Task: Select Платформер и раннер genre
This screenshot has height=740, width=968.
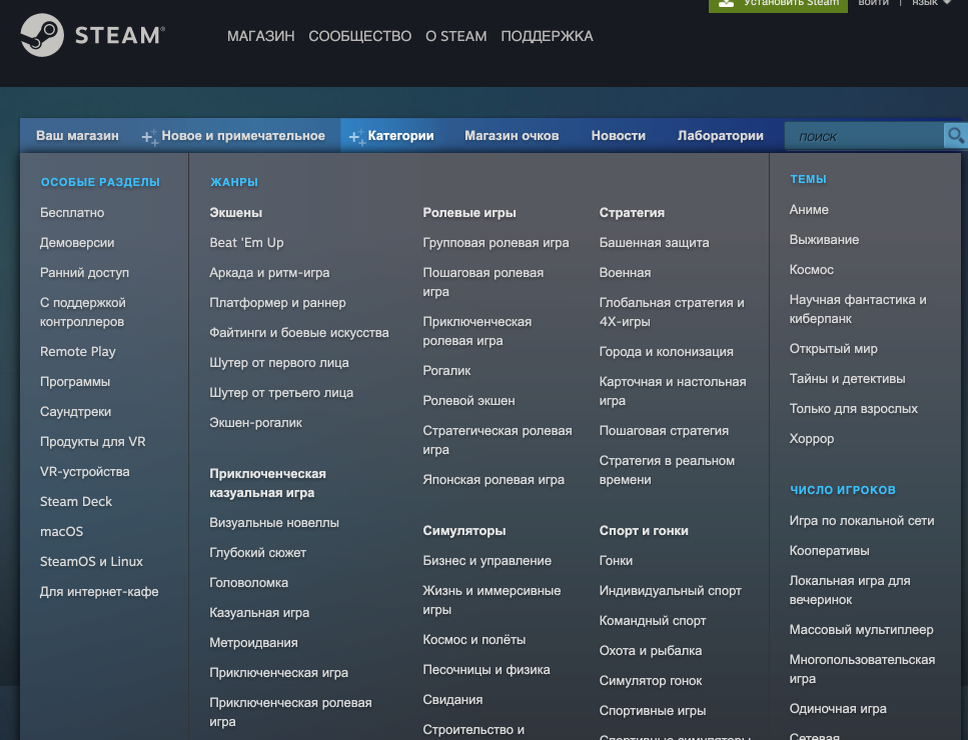Action: 277,303
